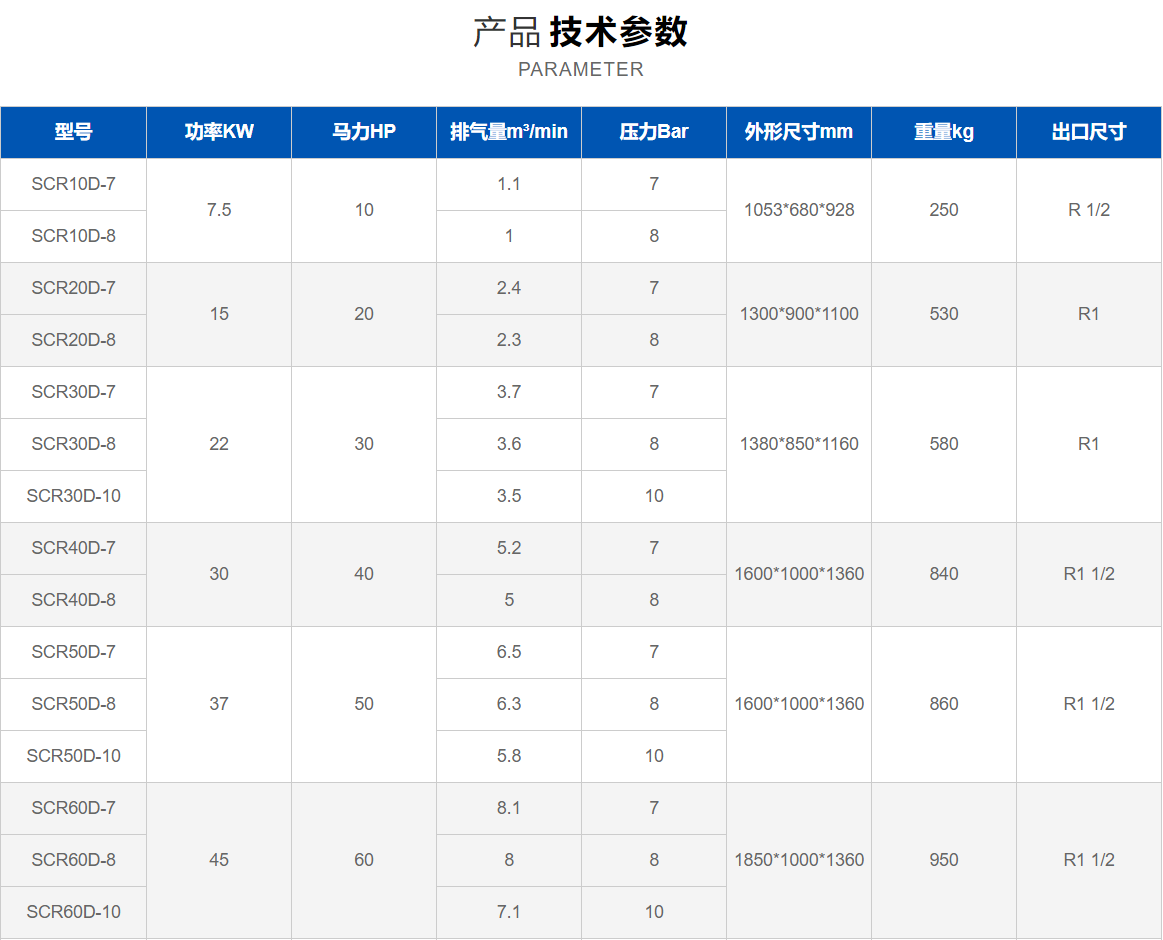The height and width of the screenshot is (940, 1163).
Task: Click the 1053*680*928 dimensions cell
Action: [799, 210]
